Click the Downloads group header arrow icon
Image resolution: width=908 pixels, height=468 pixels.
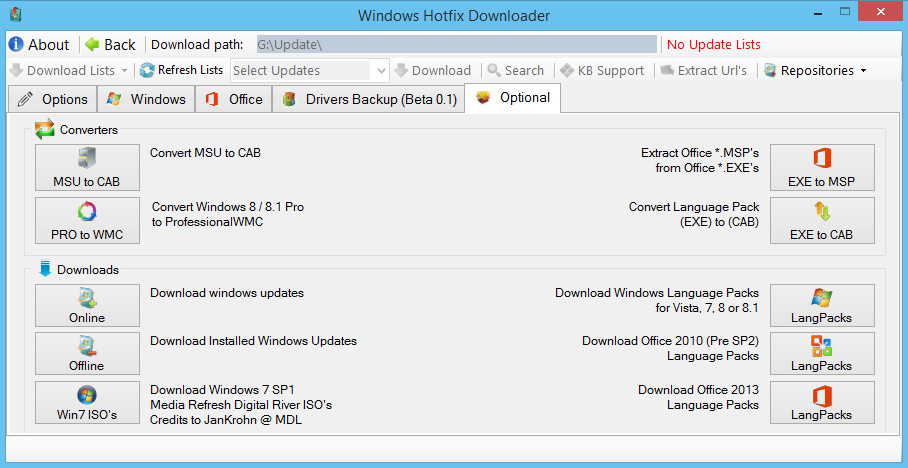coord(45,268)
